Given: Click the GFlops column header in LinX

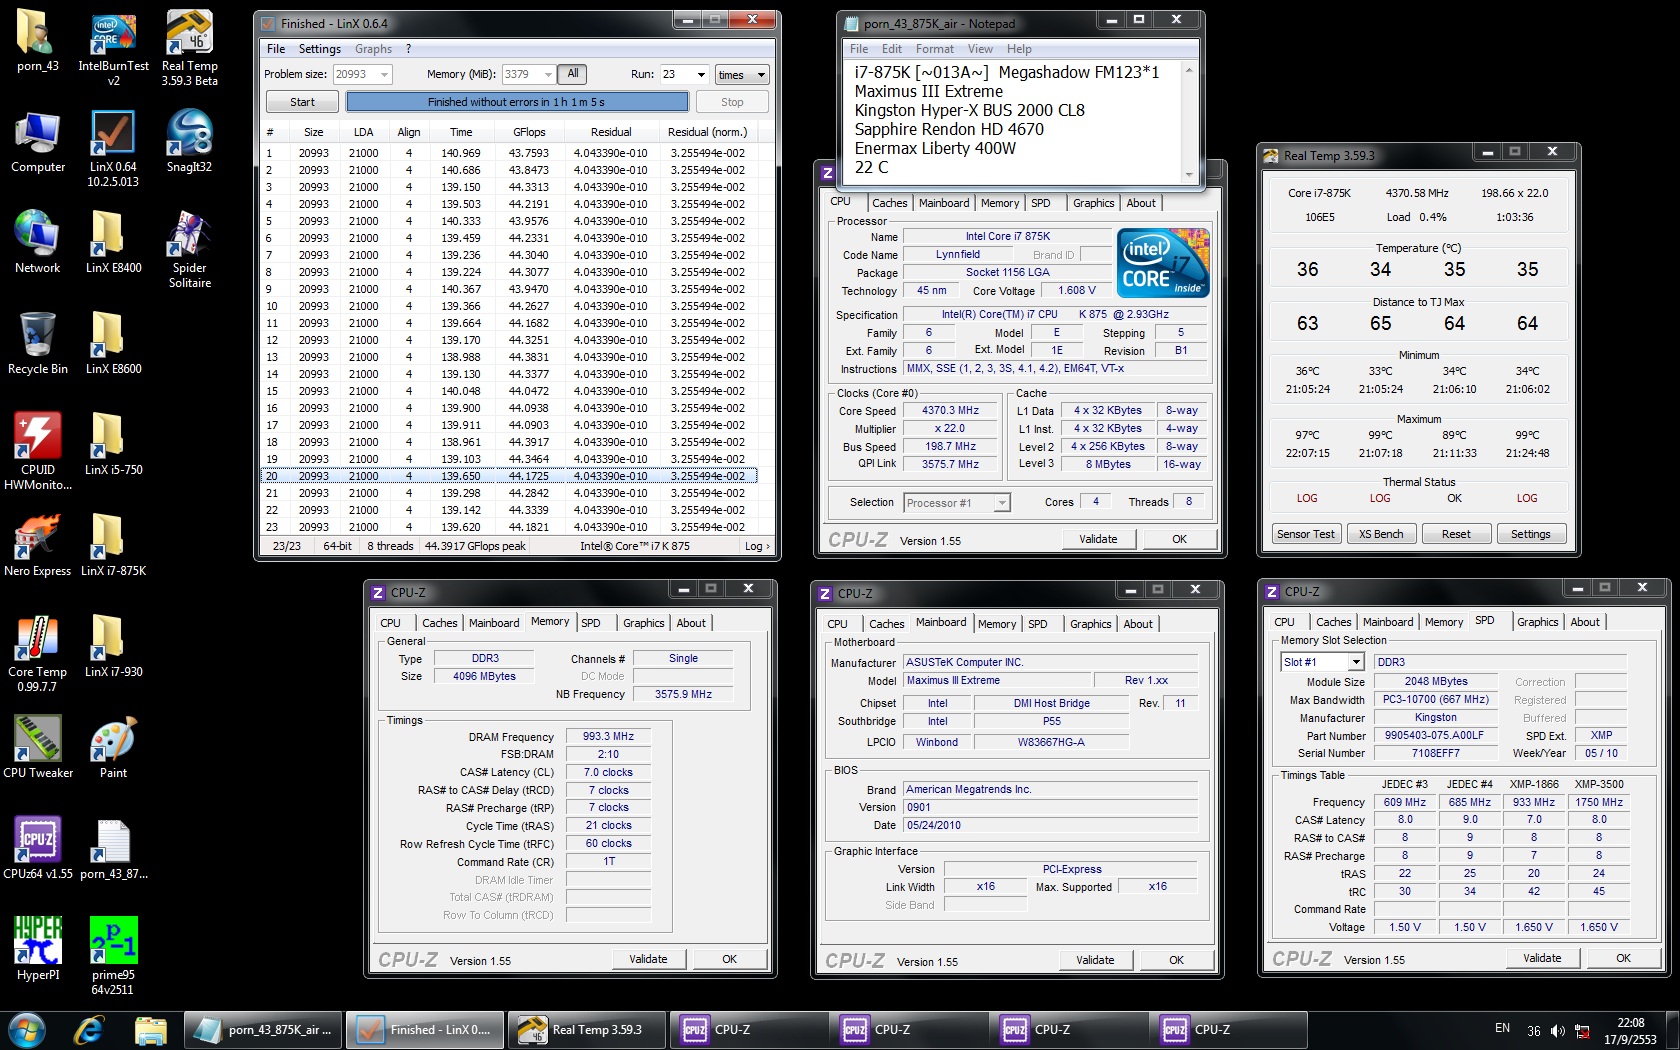Looking at the screenshot, I should click(529, 132).
